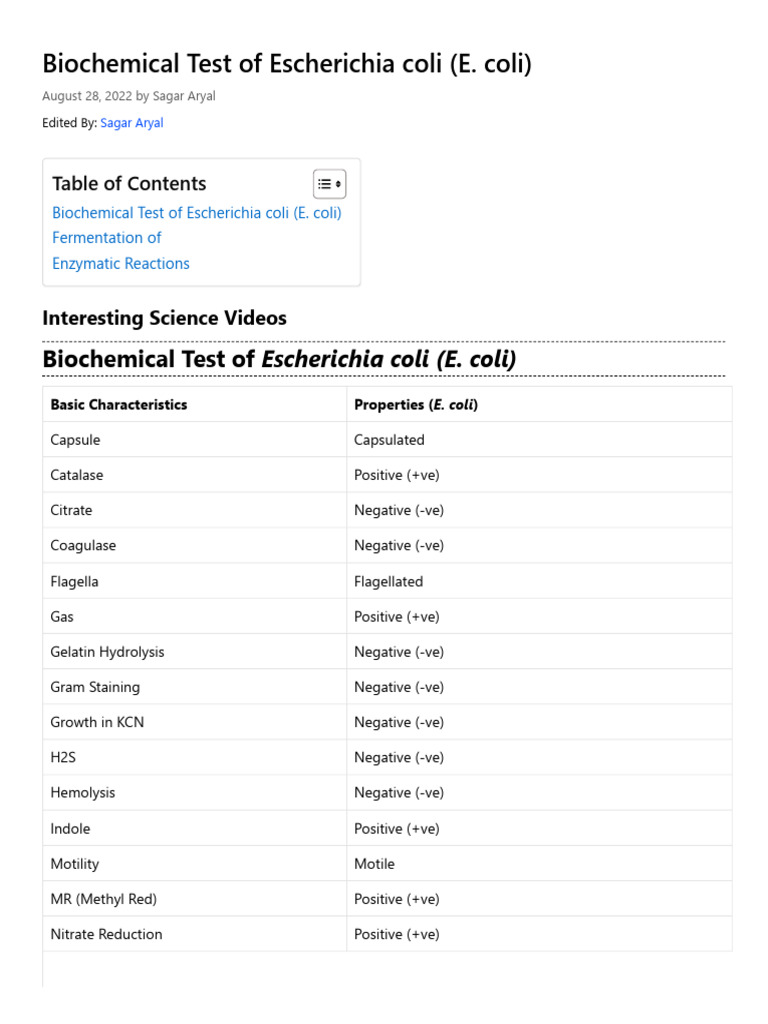Click the 'Flagellated' property cell
768x1024 pixels.
[388, 581]
